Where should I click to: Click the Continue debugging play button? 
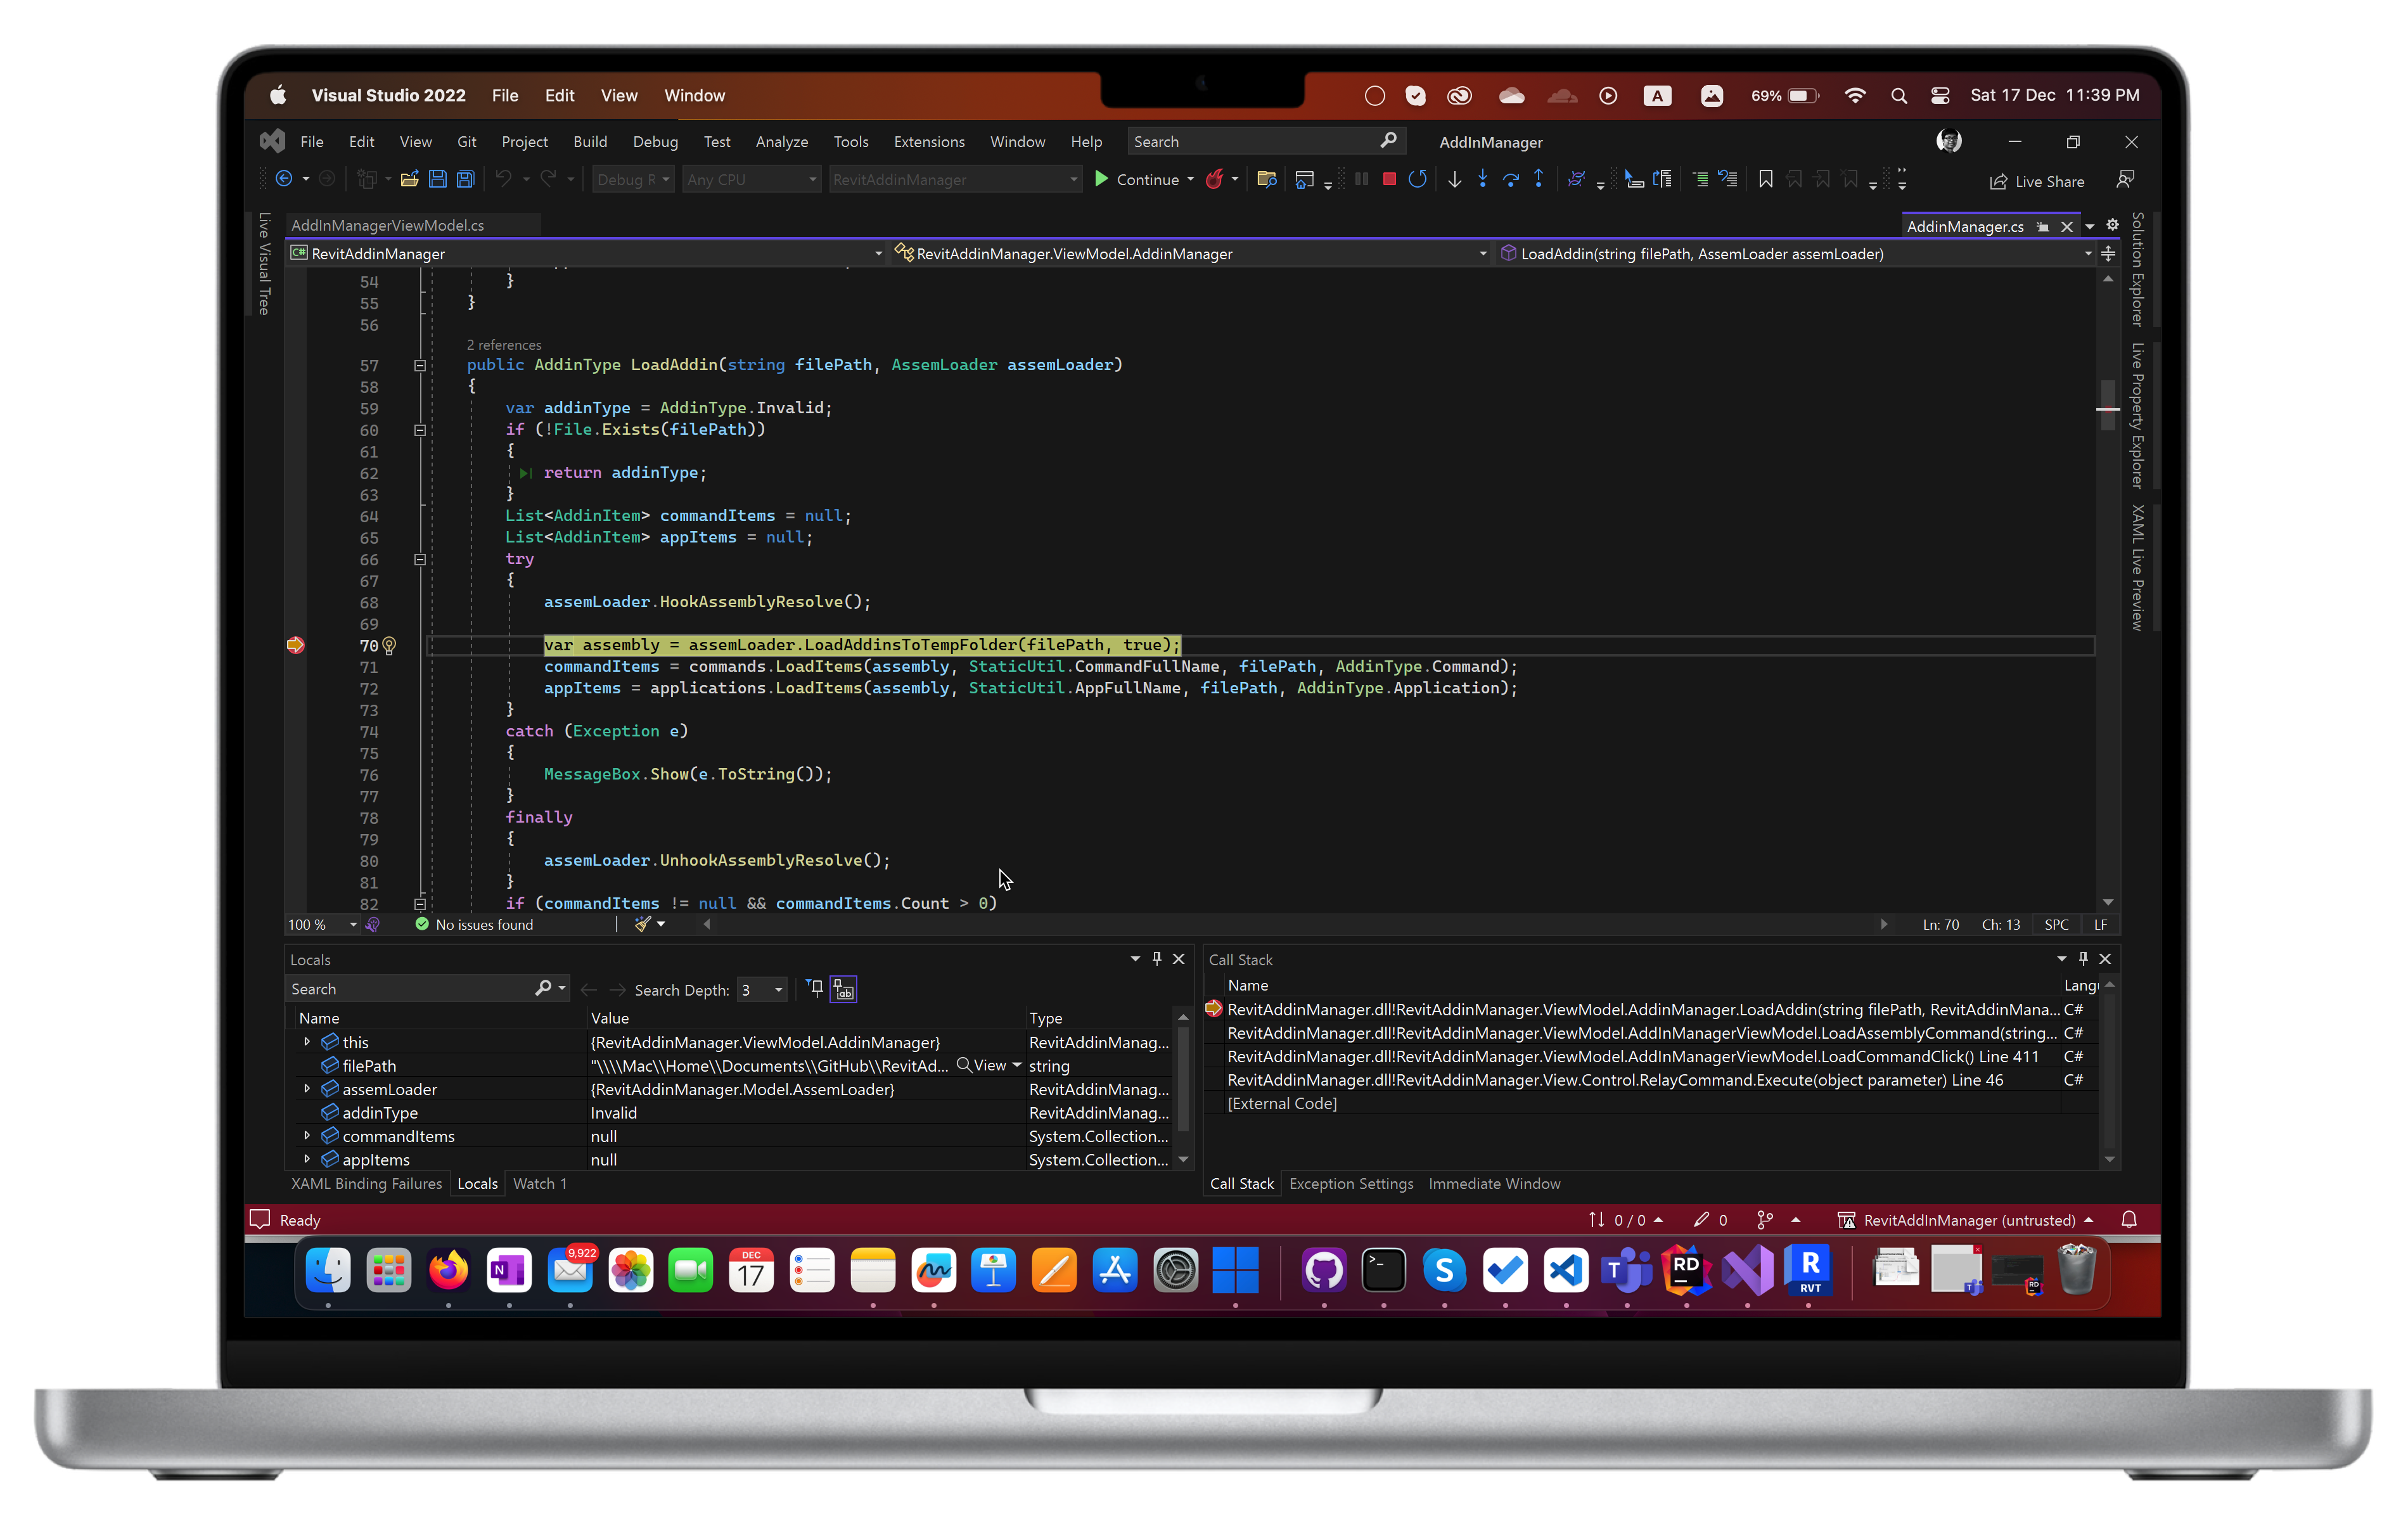click(x=1101, y=179)
